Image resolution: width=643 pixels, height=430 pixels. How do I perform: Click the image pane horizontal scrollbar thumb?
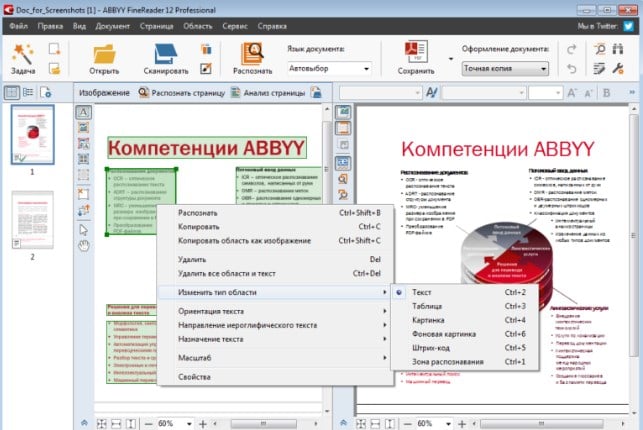[263, 423]
